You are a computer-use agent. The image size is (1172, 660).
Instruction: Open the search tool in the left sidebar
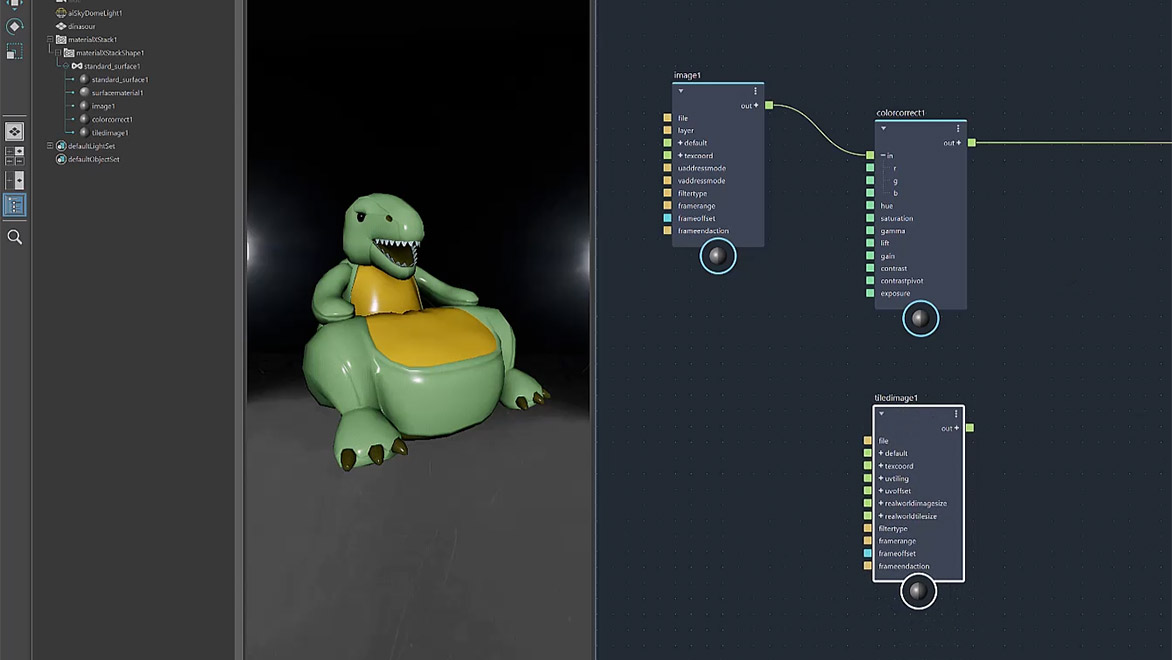point(15,235)
